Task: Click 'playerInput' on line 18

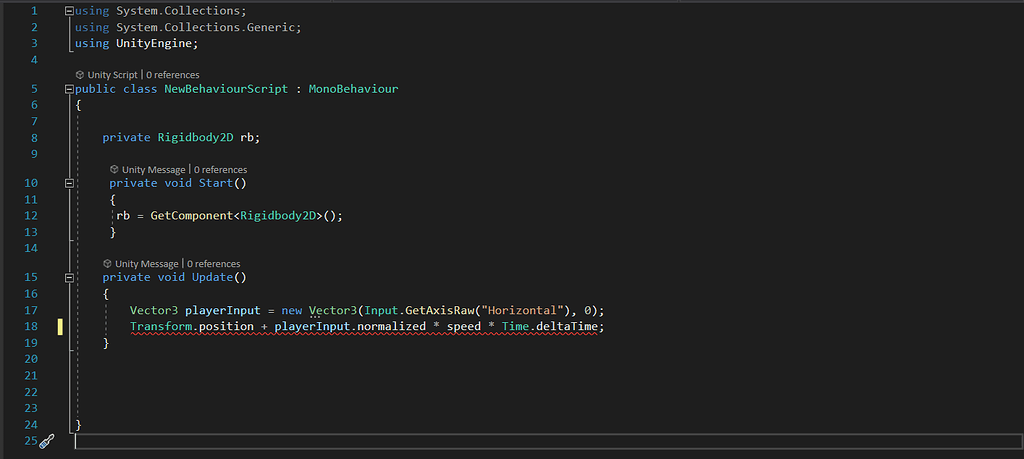Action: click(x=312, y=326)
